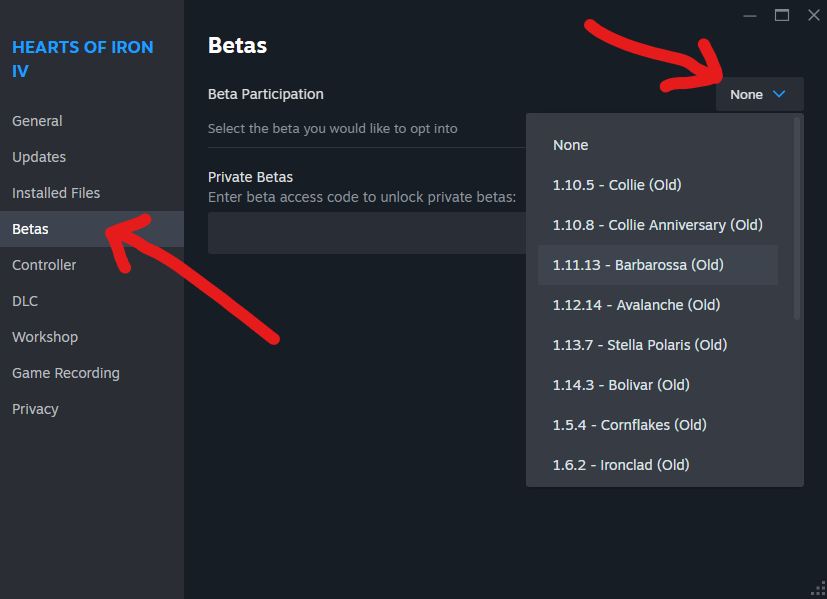Choose 1.10.5 - Collie (Old)

click(617, 185)
